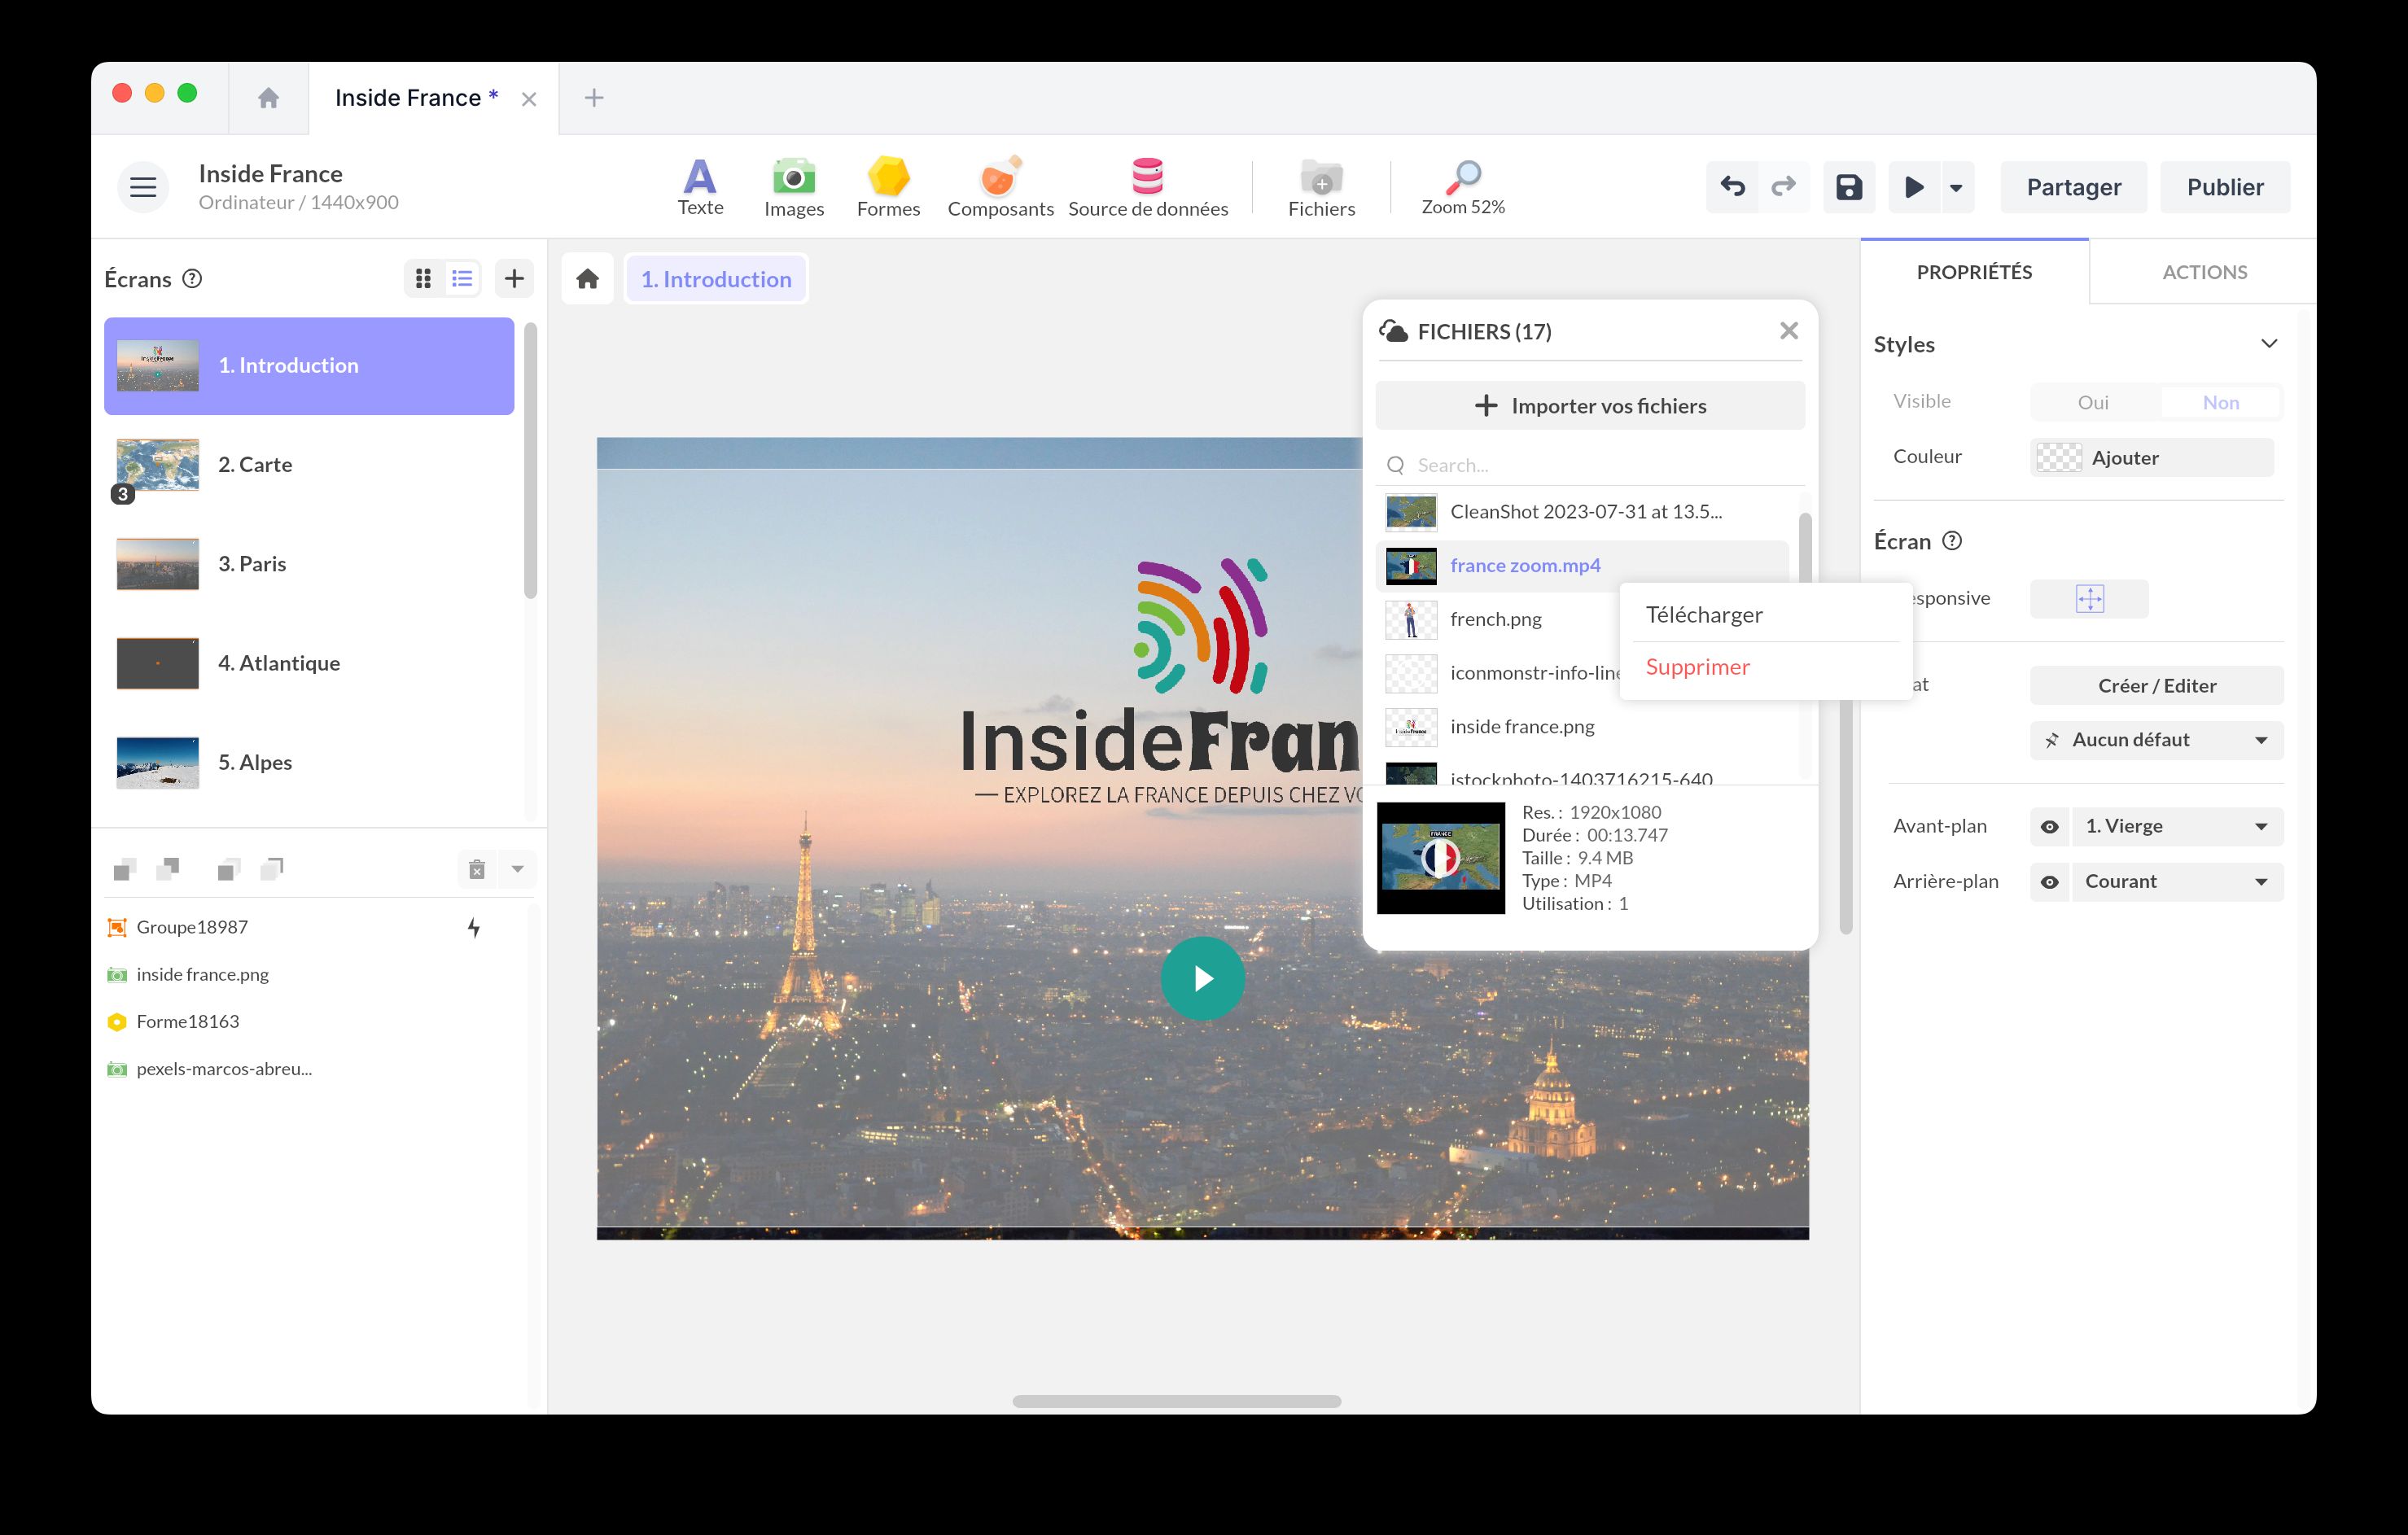This screenshot has height=1535, width=2408.
Task: Open the Formes tool
Action: [888, 186]
